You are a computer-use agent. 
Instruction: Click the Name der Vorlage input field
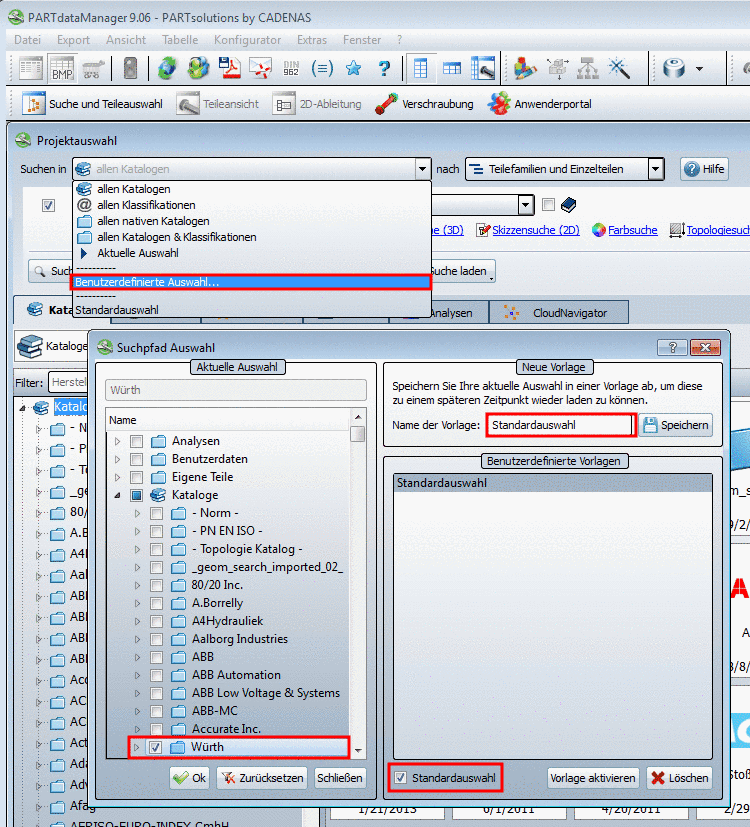(x=560, y=425)
